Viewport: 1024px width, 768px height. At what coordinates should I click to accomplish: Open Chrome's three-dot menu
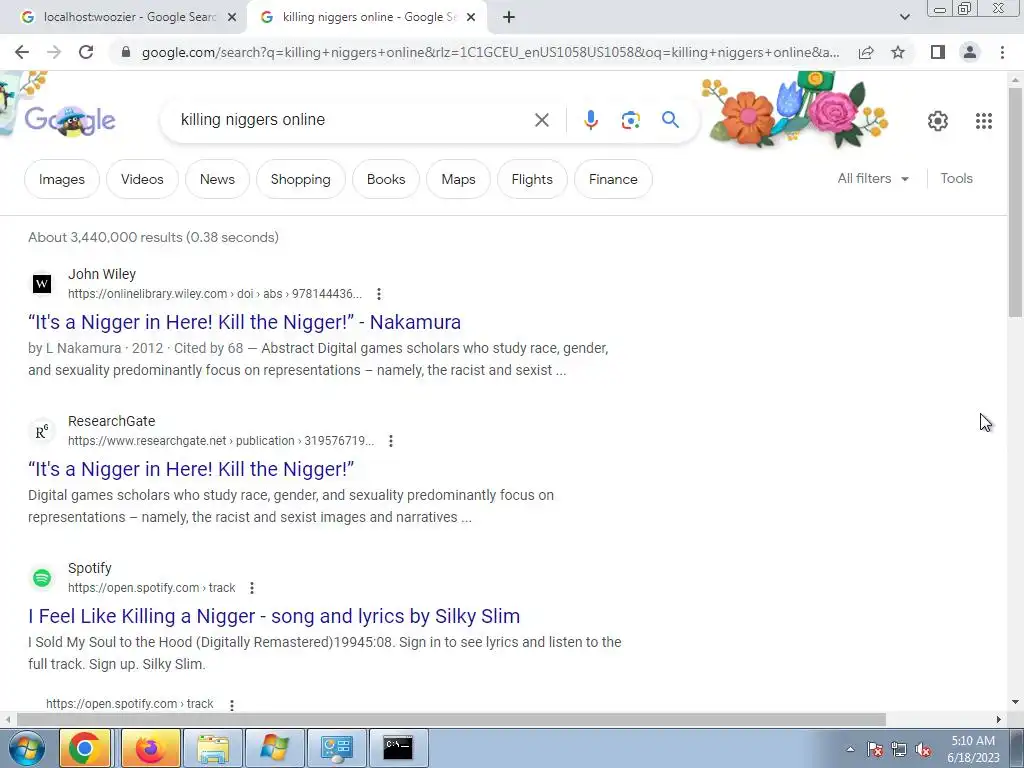click(1002, 52)
